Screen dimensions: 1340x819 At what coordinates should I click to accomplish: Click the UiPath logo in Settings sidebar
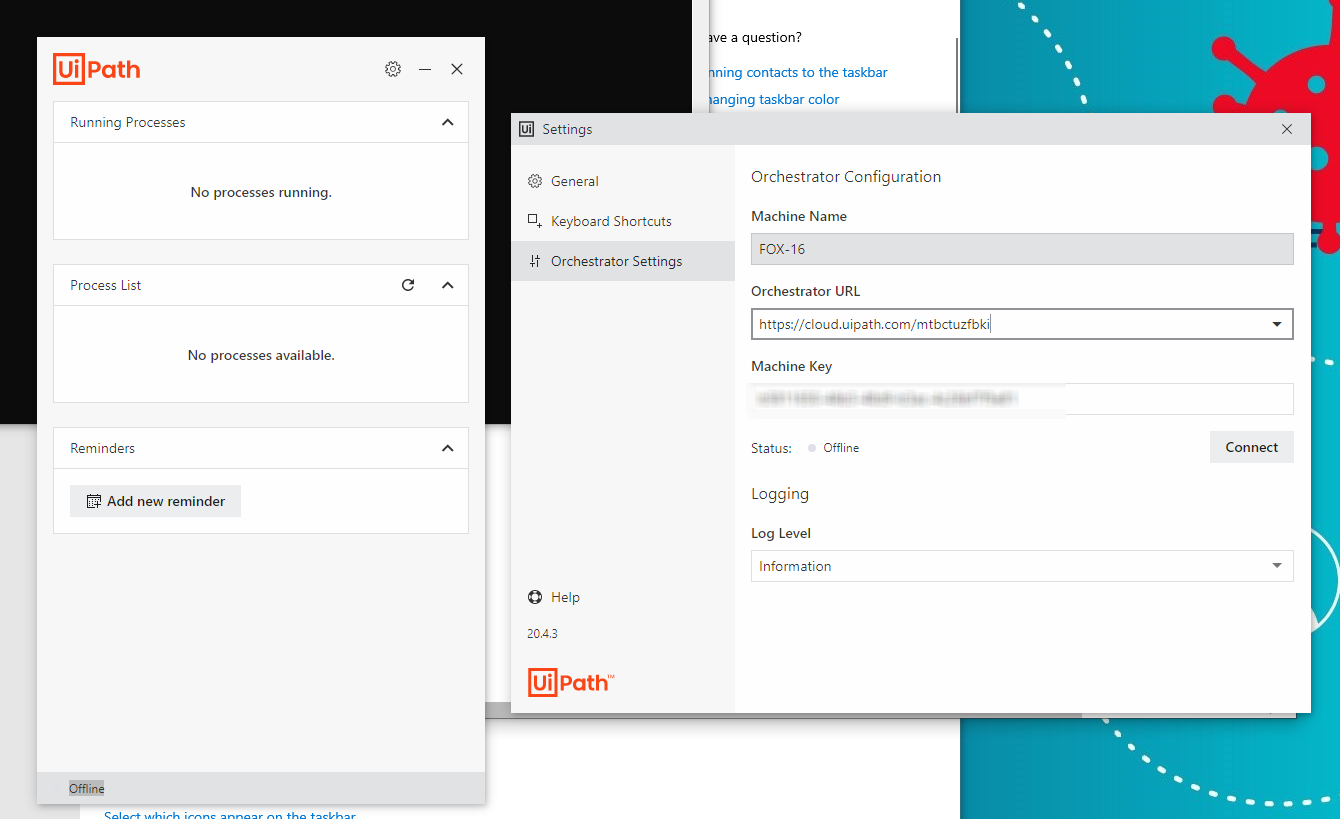click(x=570, y=683)
